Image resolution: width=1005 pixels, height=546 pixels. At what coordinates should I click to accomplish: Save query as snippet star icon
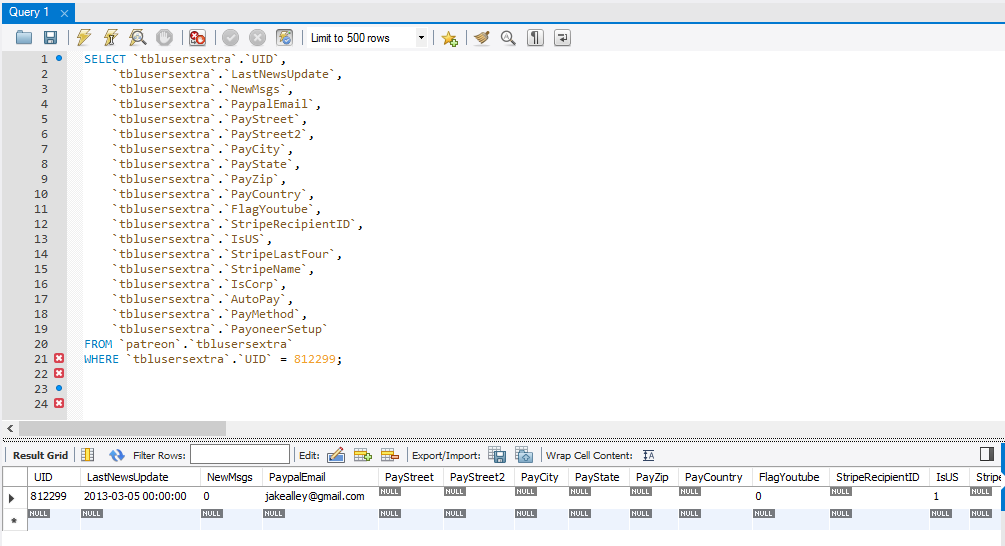click(449, 38)
